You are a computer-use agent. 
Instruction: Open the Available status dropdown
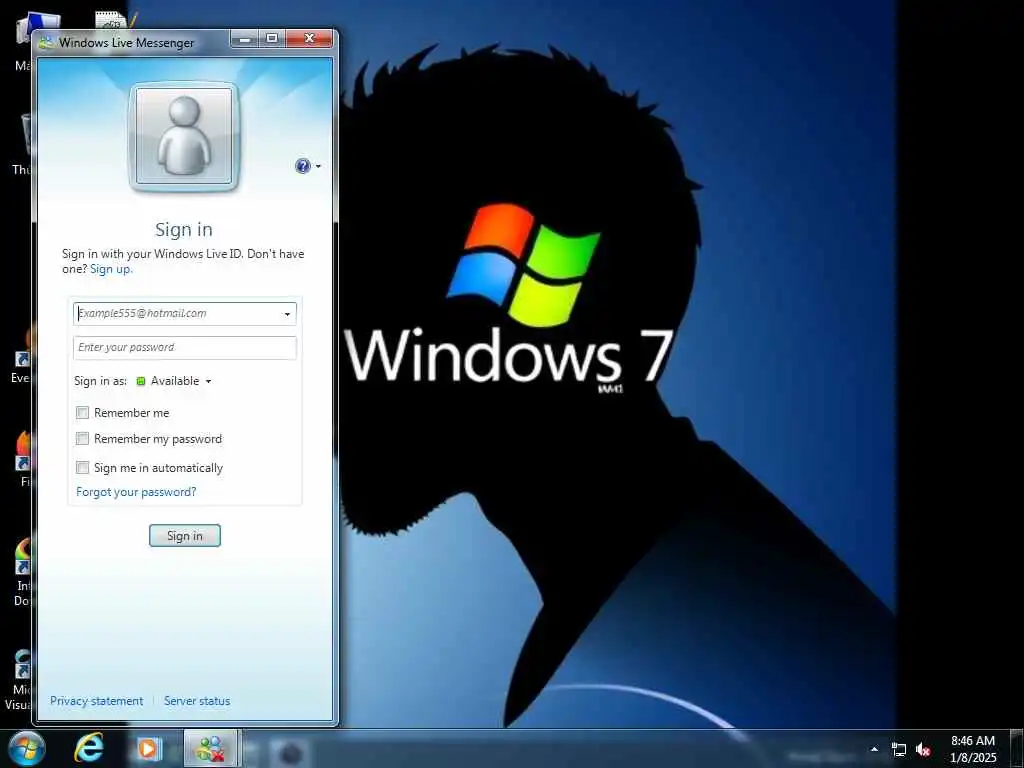(x=174, y=381)
